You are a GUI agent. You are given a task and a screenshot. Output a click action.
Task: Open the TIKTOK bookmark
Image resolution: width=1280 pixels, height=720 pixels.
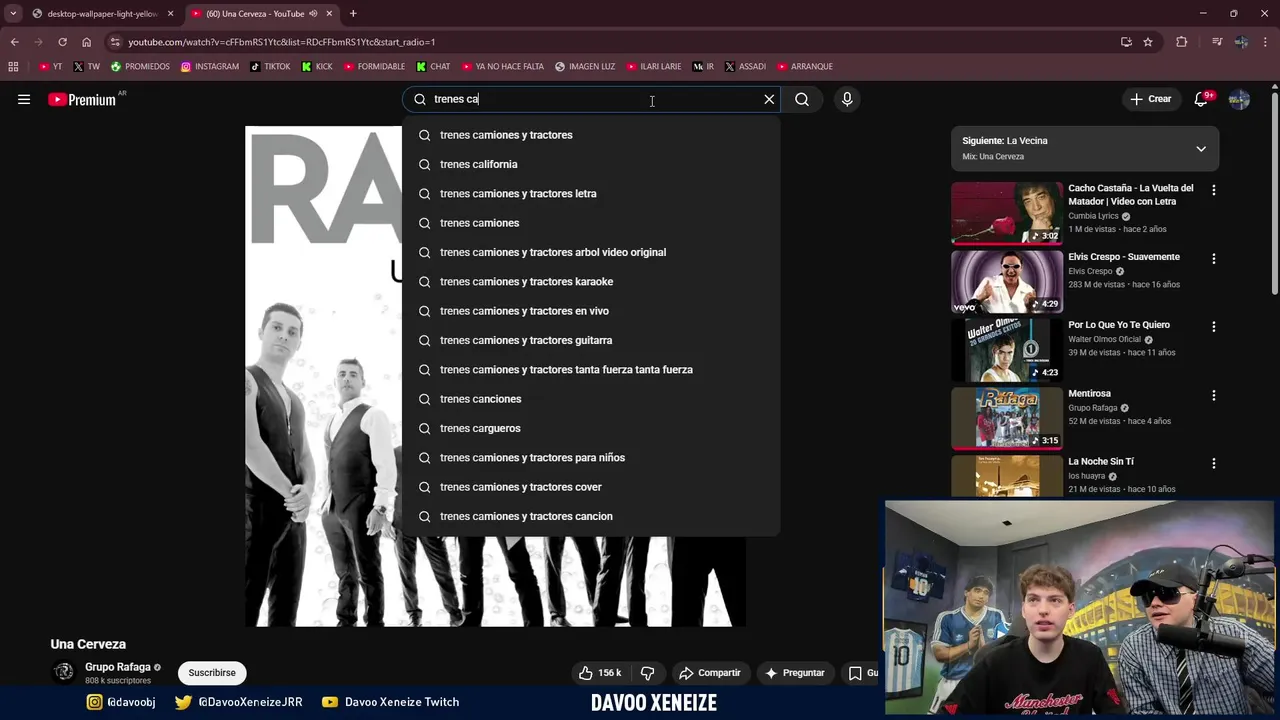coord(270,67)
